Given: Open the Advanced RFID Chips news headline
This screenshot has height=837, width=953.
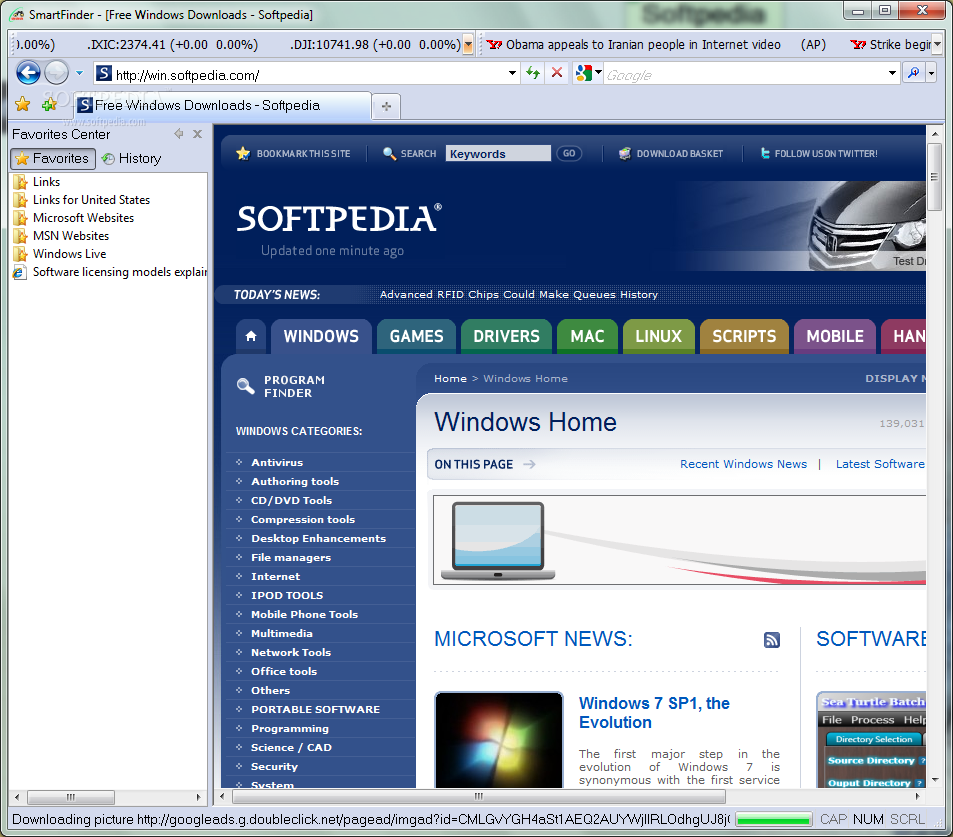Looking at the screenshot, I should [518, 294].
